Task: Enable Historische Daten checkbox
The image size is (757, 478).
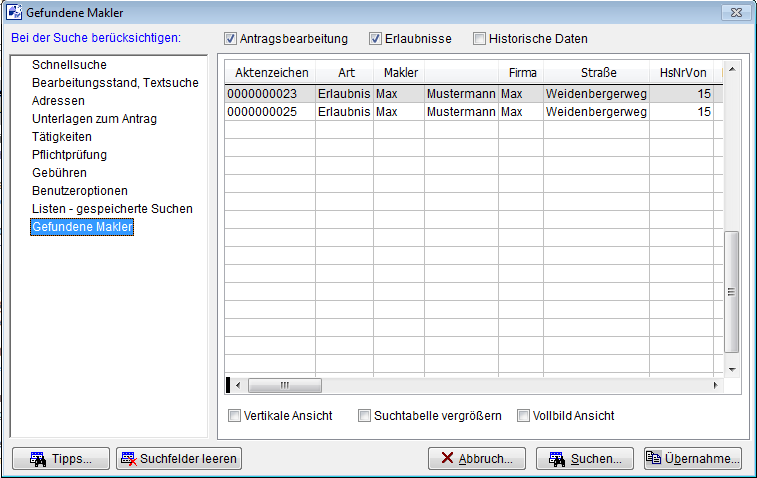Action: pyautogui.click(x=480, y=39)
